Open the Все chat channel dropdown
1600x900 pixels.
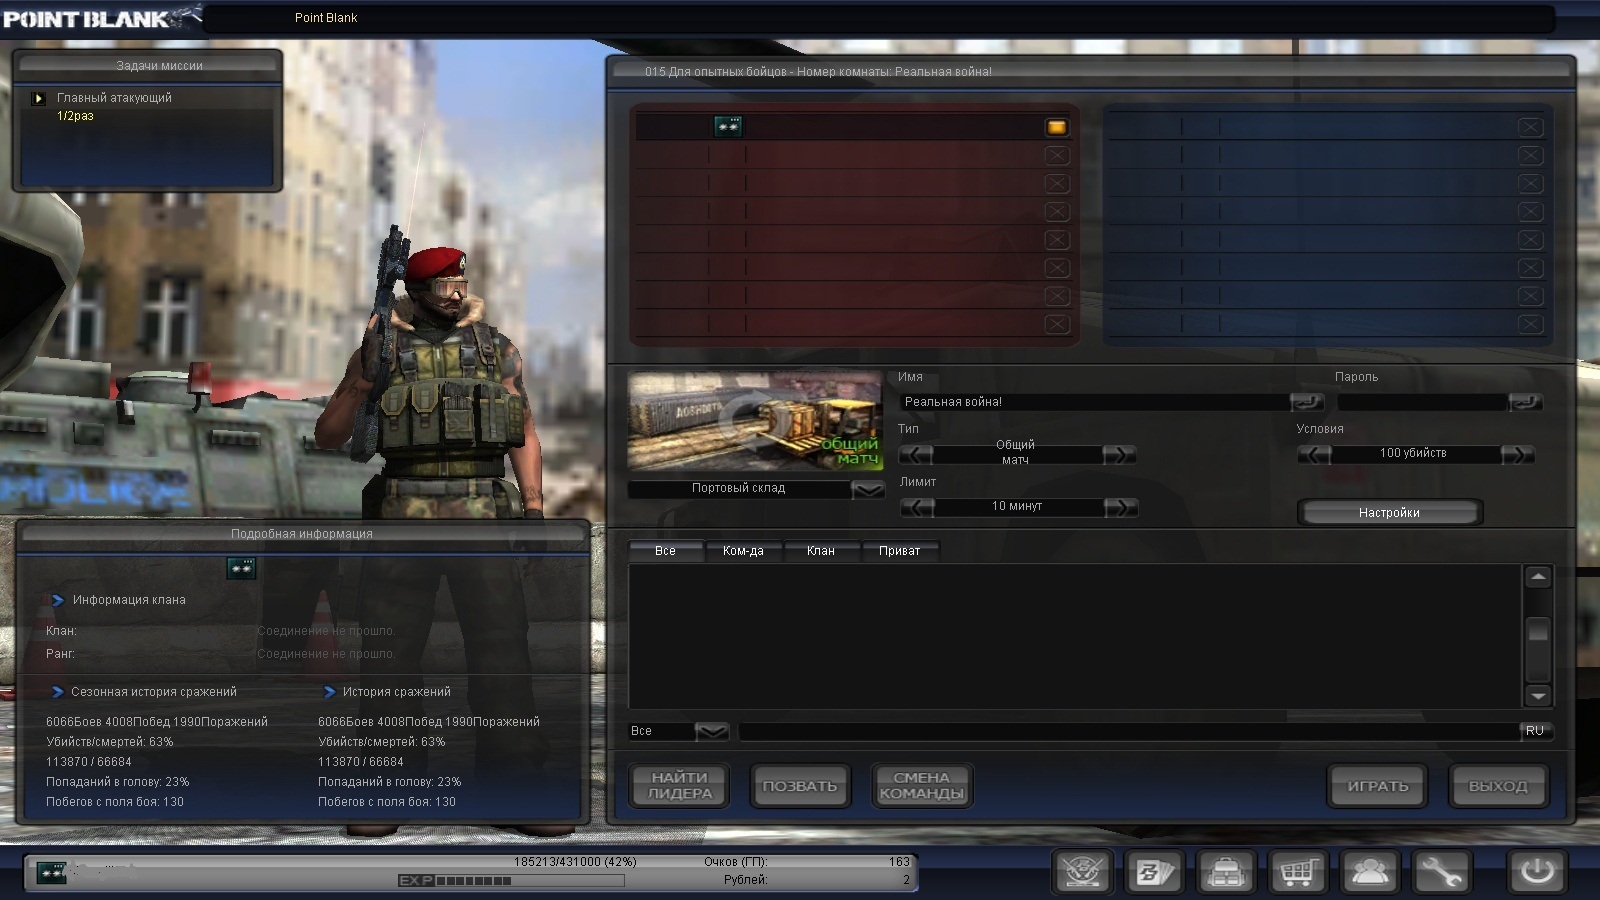pos(711,732)
